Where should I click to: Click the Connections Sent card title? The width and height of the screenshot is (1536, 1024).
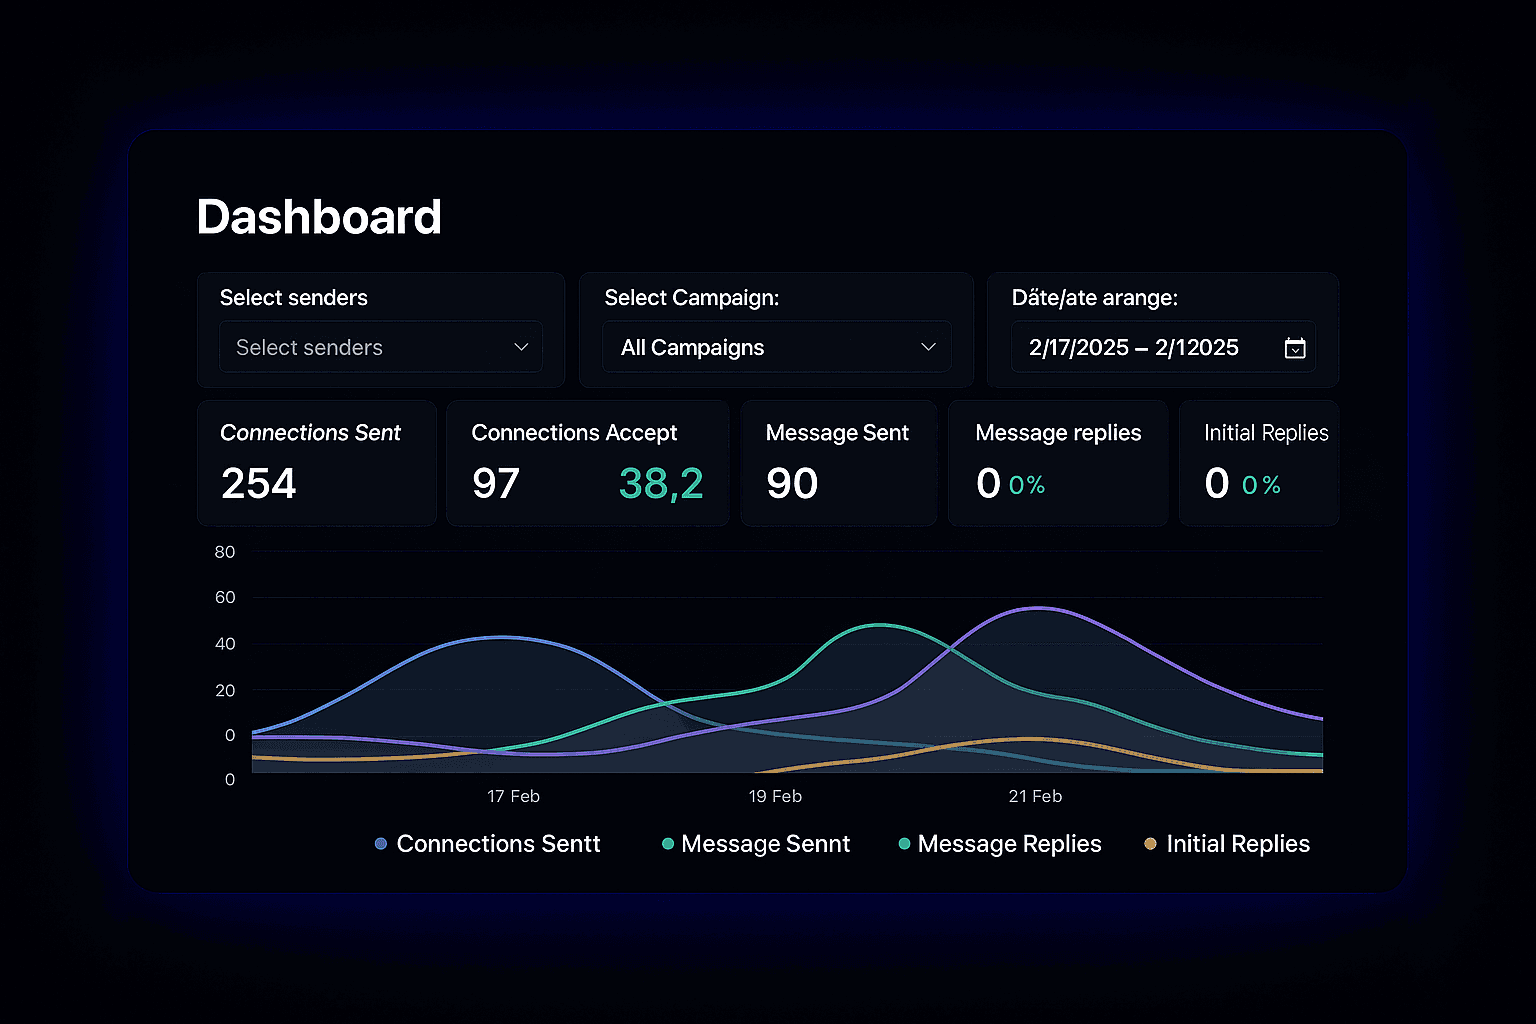tap(310, 433)
